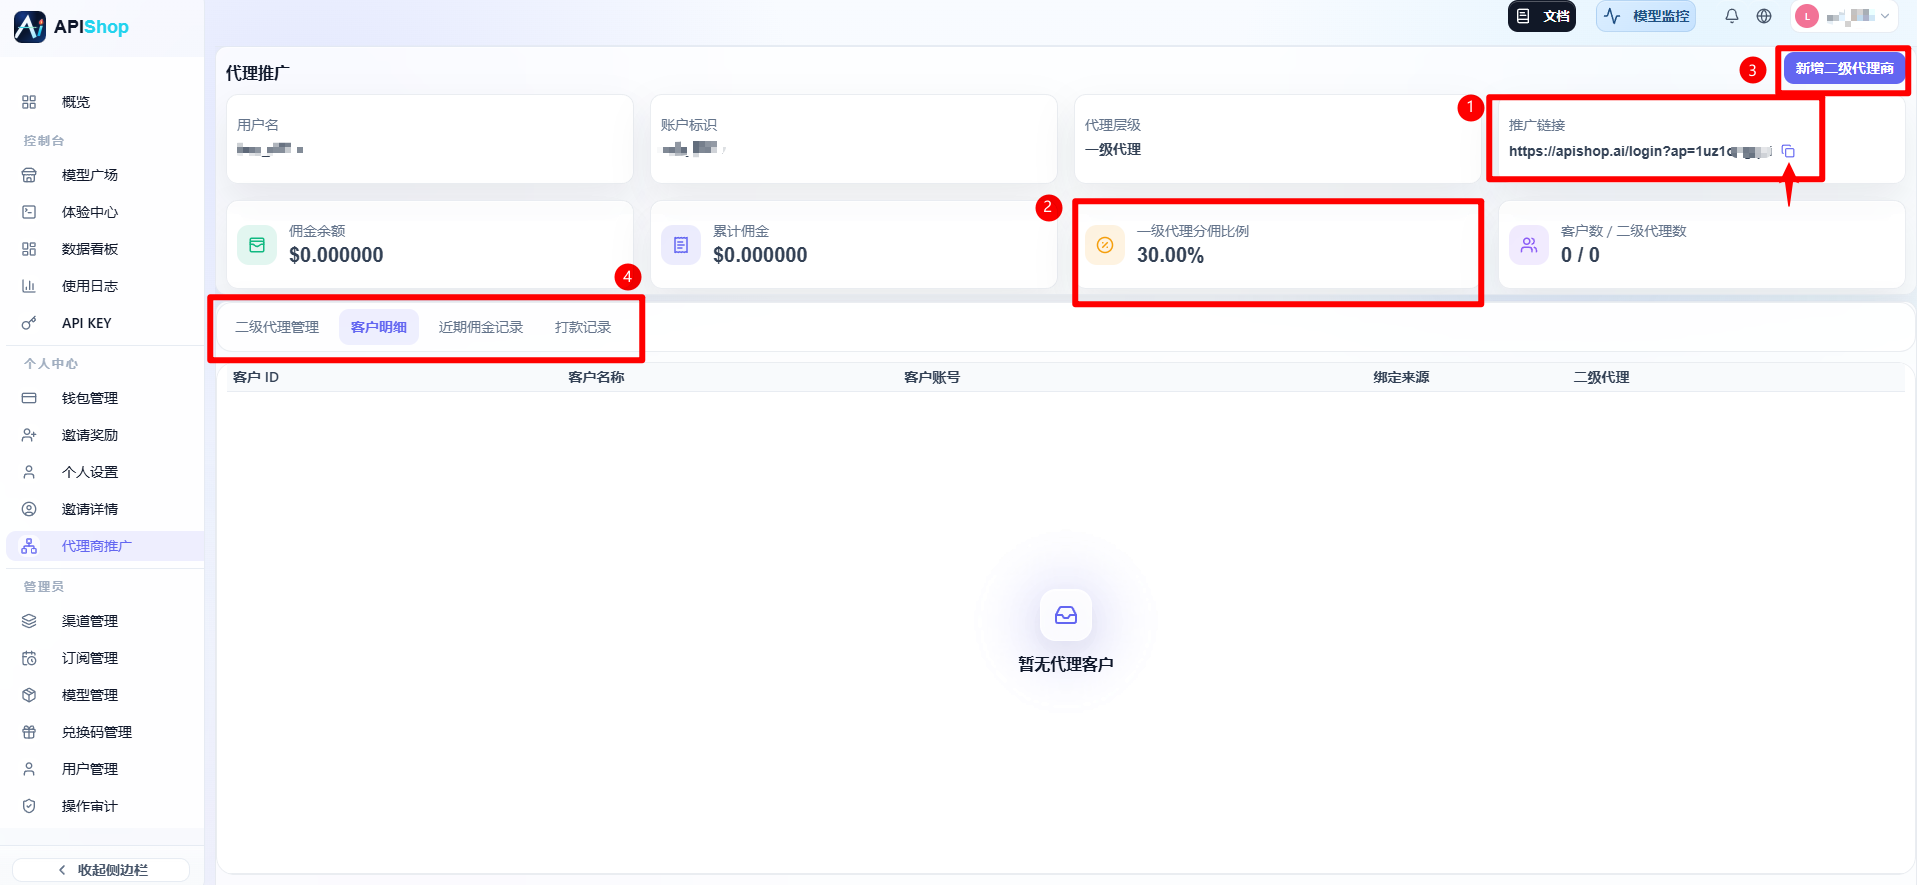Click the 30.00% commission ratio value
This screenshot has height=885, width=1917.
(1170, 255)
